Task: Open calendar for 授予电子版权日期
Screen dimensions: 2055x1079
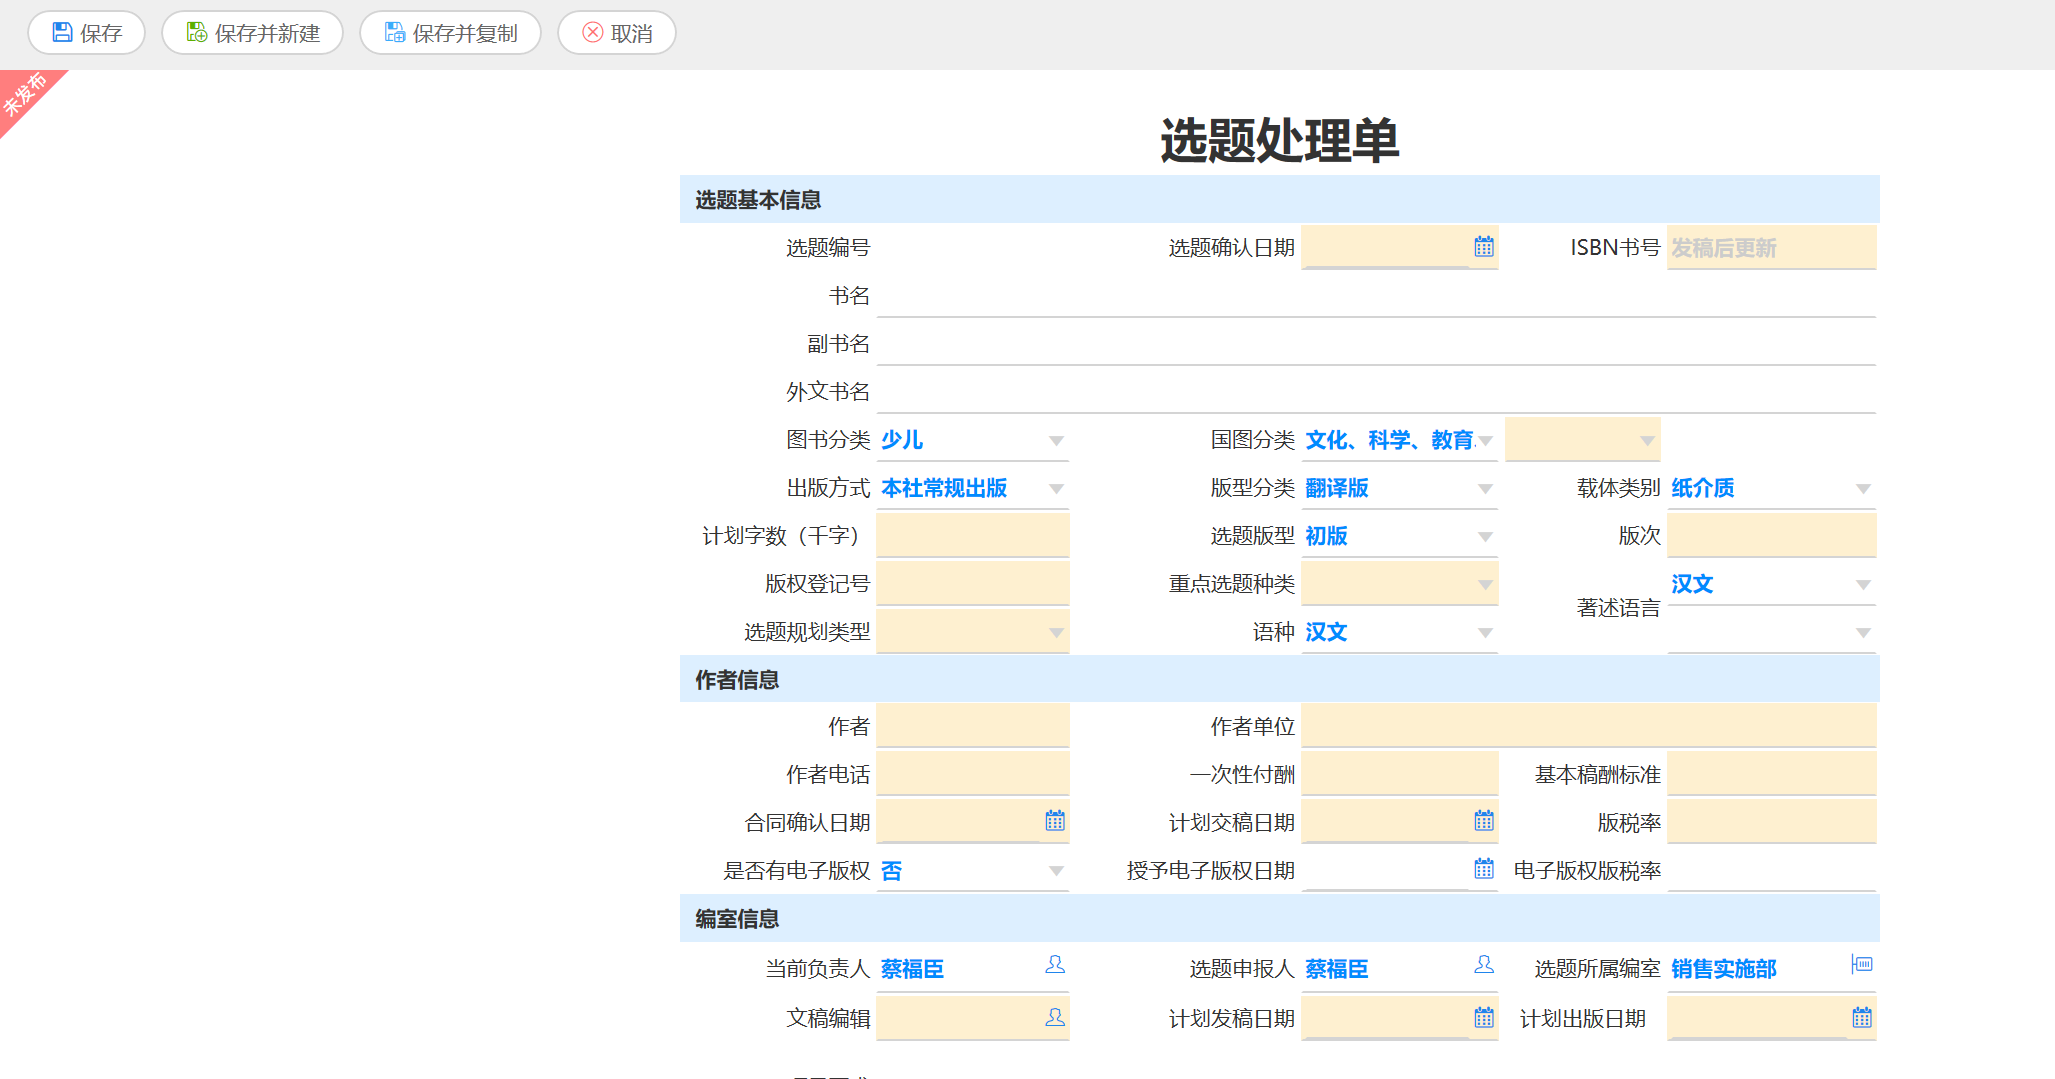Action: pos(1484,869)
